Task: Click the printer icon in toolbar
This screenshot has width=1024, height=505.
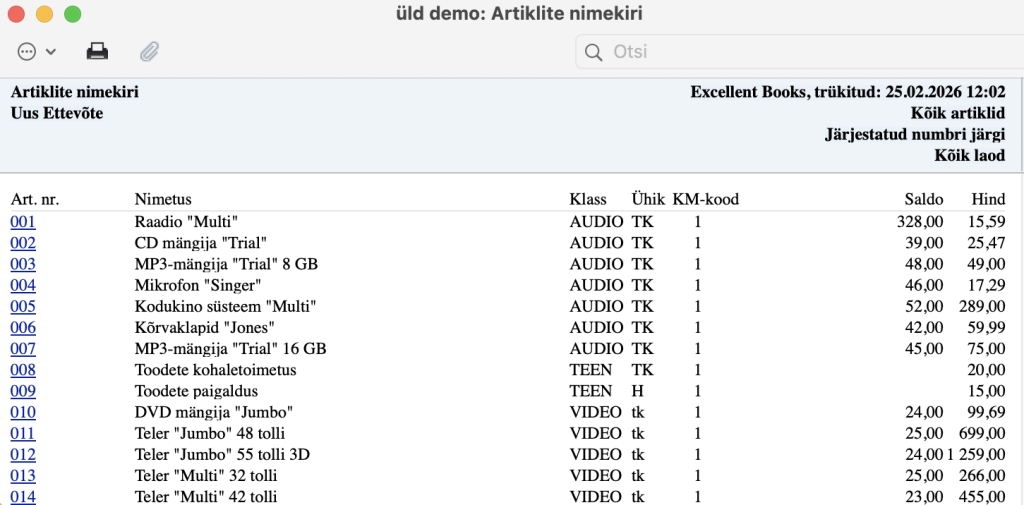Action: (x=97, y=51)
